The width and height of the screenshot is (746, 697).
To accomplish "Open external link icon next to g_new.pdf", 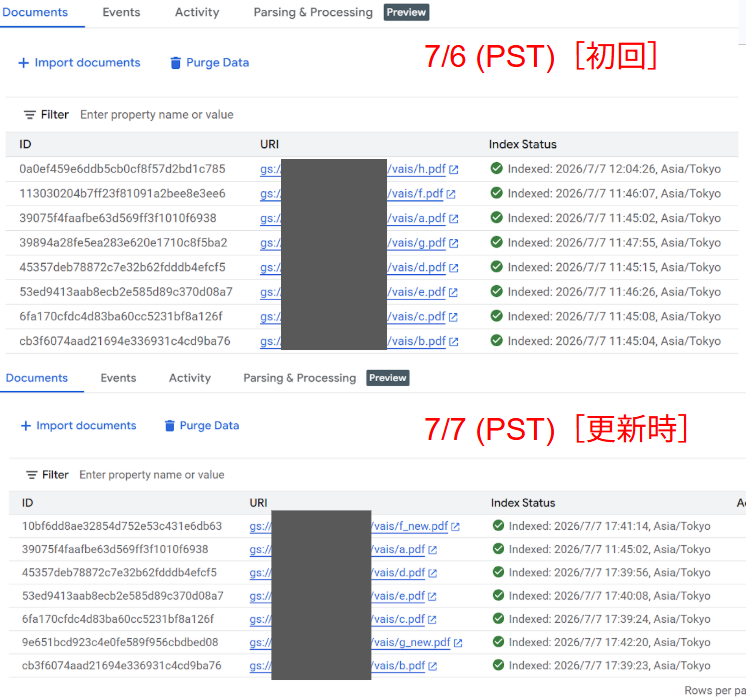I will (458, 643).
